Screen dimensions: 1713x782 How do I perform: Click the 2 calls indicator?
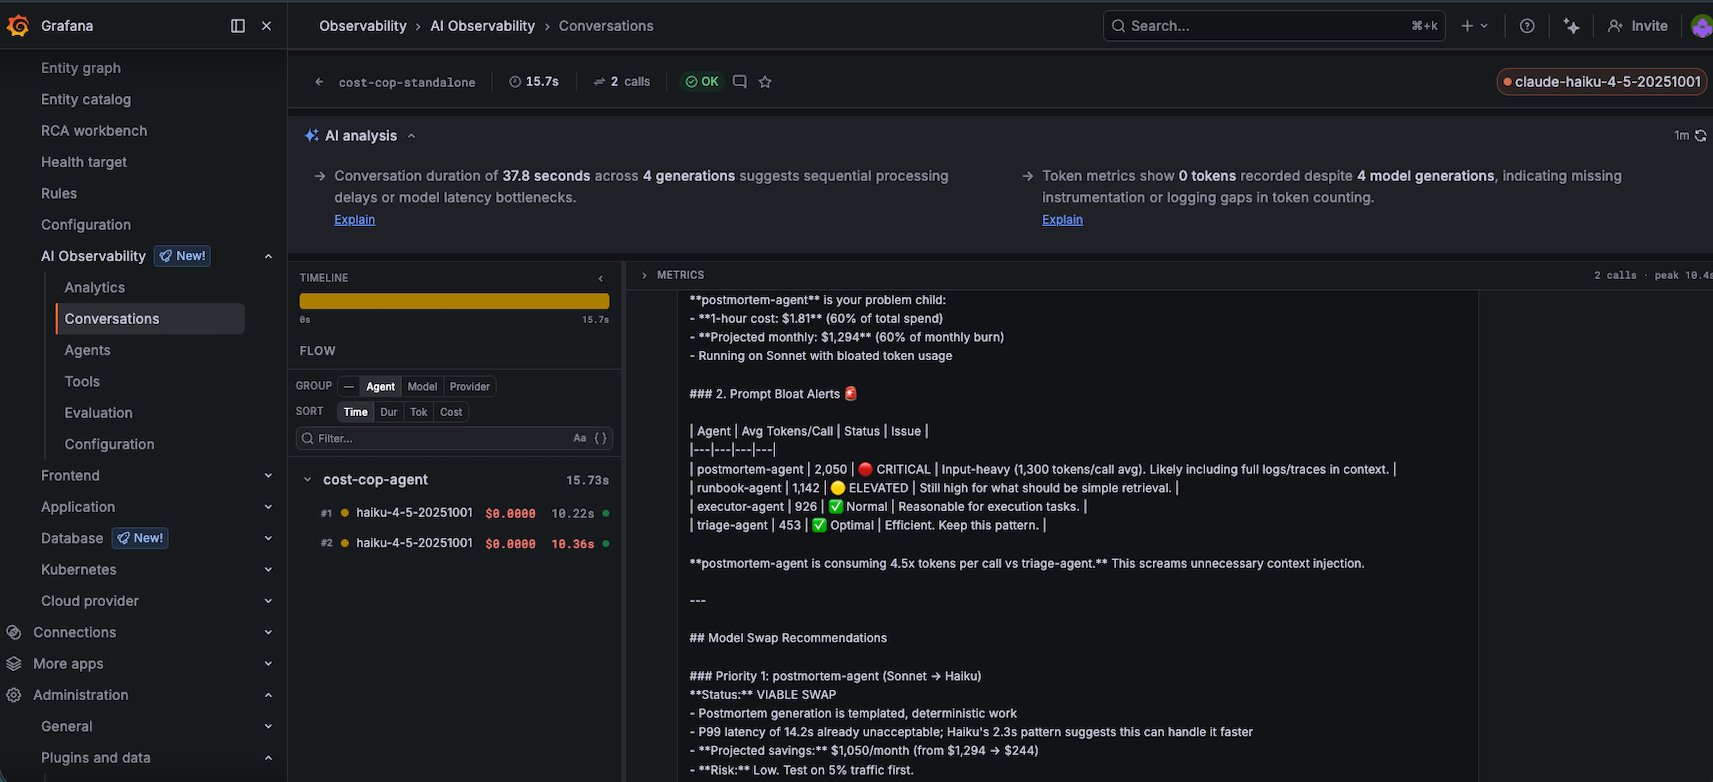point(622,82)
